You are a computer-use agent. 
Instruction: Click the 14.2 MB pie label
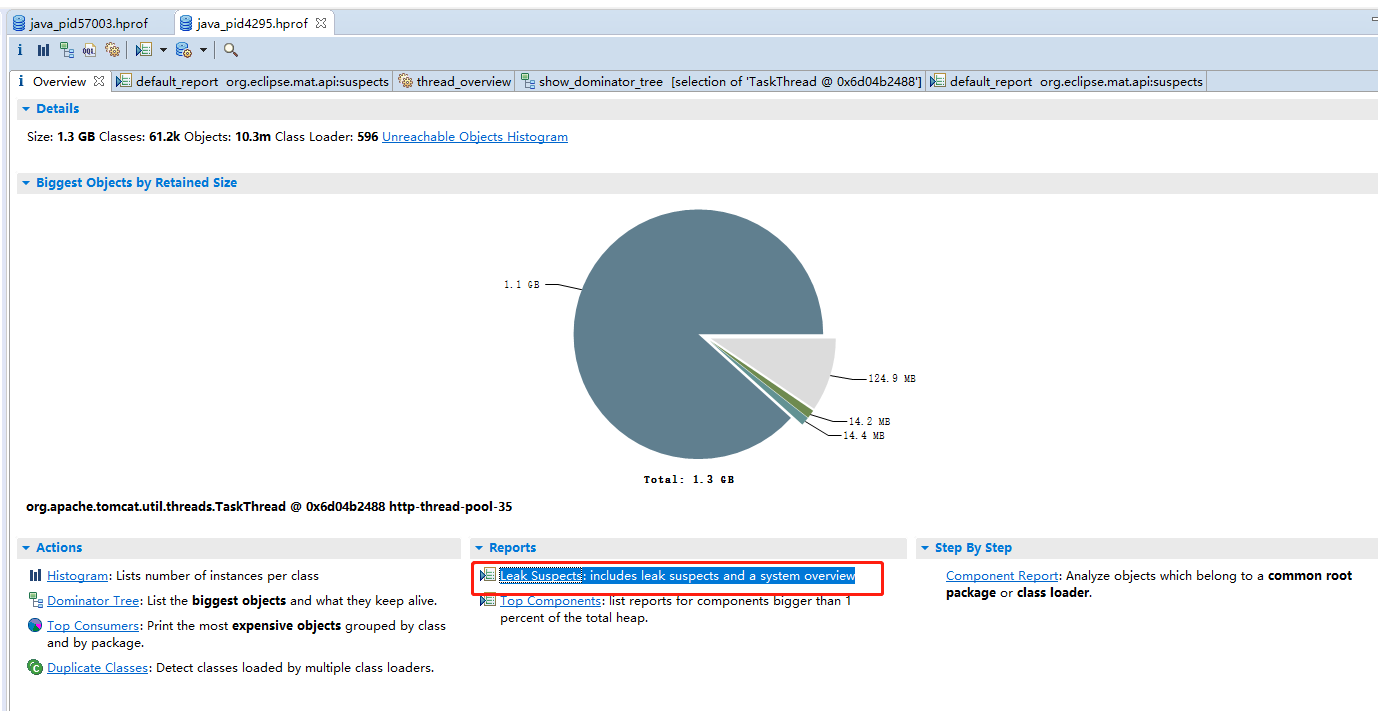[x=869, y=422]
